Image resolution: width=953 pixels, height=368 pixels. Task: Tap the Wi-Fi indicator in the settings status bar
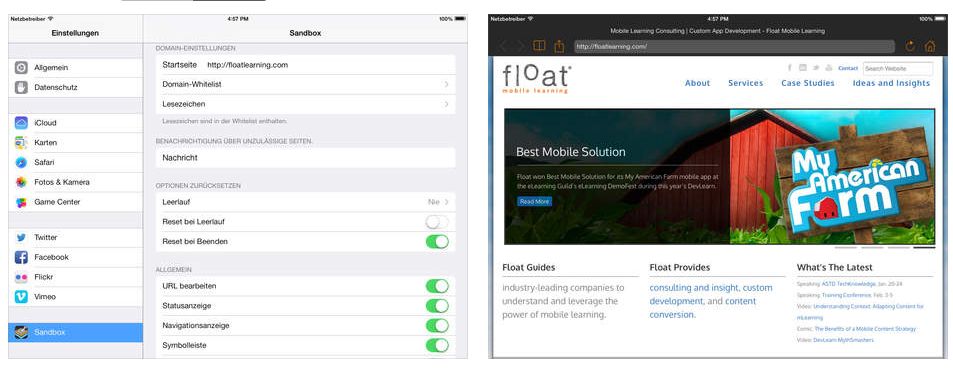pyautogui.click(x=50, y=19)
